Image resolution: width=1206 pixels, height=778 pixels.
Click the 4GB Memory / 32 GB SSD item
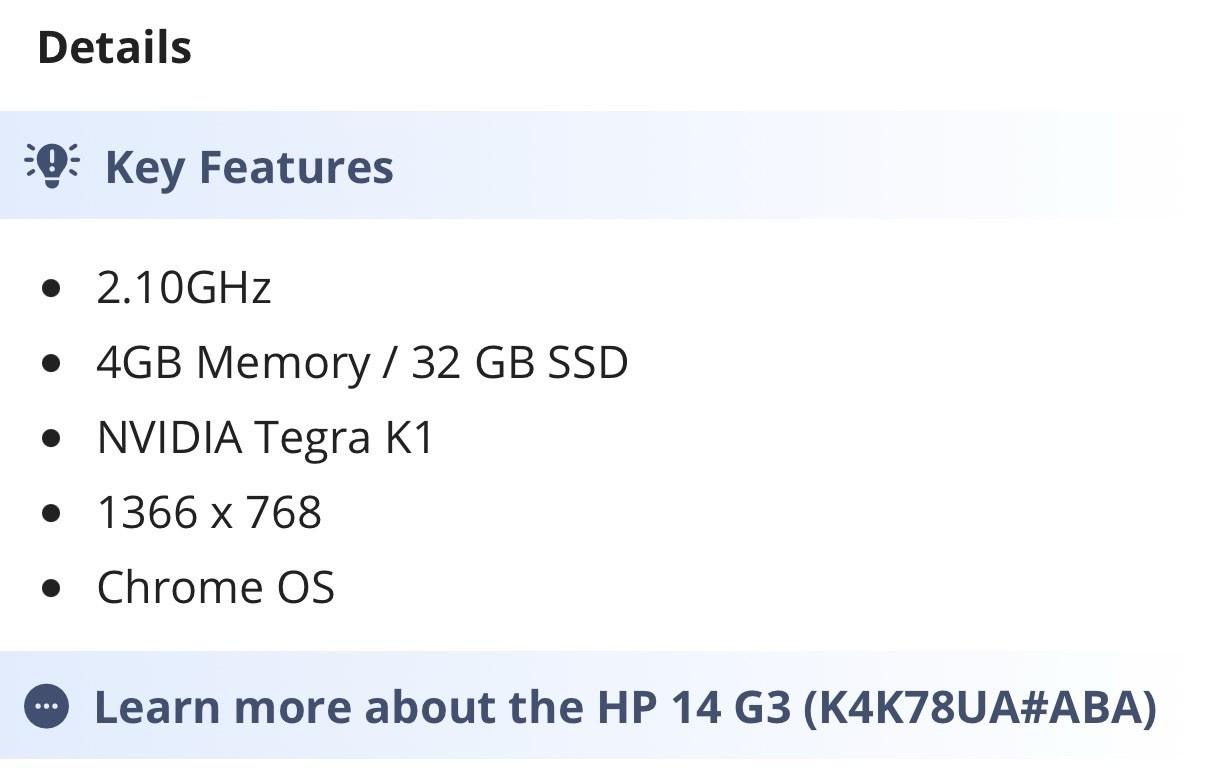(x=362, y=362)
